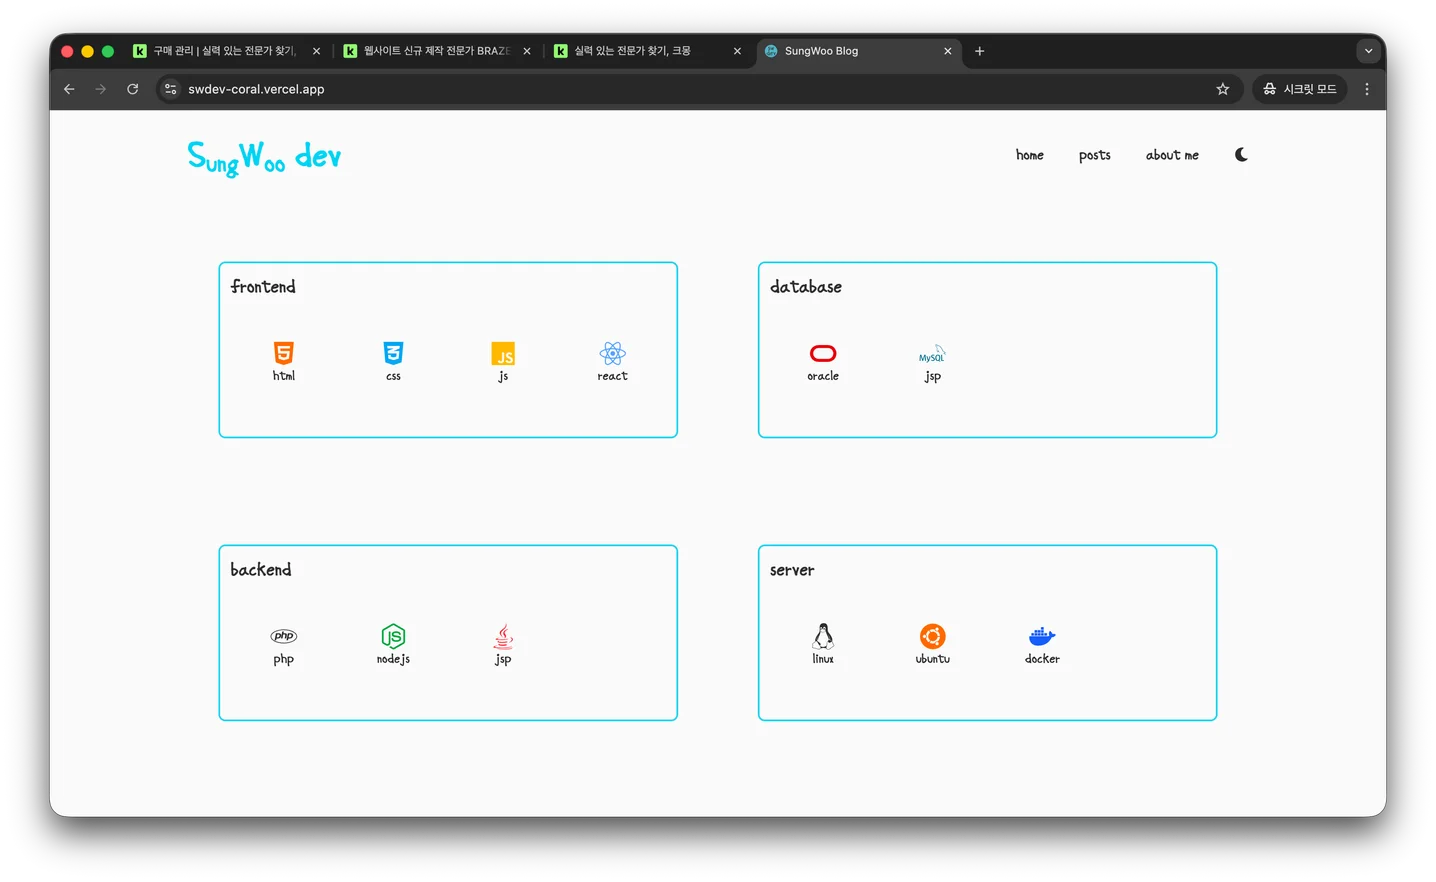Image resolution: width=1436 pixels, height=882 pixels.
Task: Toggle dark mode with the moon icon
Action: [1241, 154]
